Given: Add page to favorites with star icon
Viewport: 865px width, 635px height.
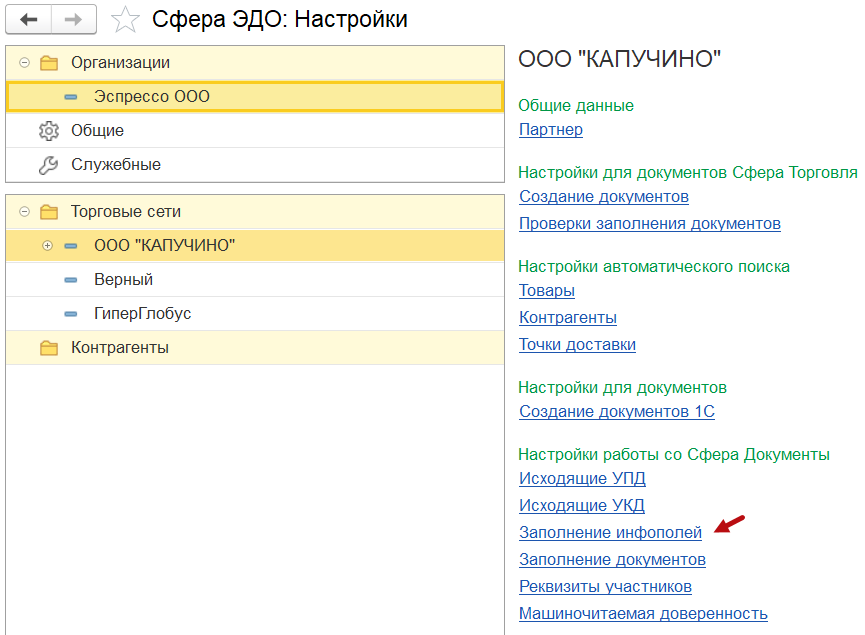Looking at the screenshot, I should tap(125, 20).
